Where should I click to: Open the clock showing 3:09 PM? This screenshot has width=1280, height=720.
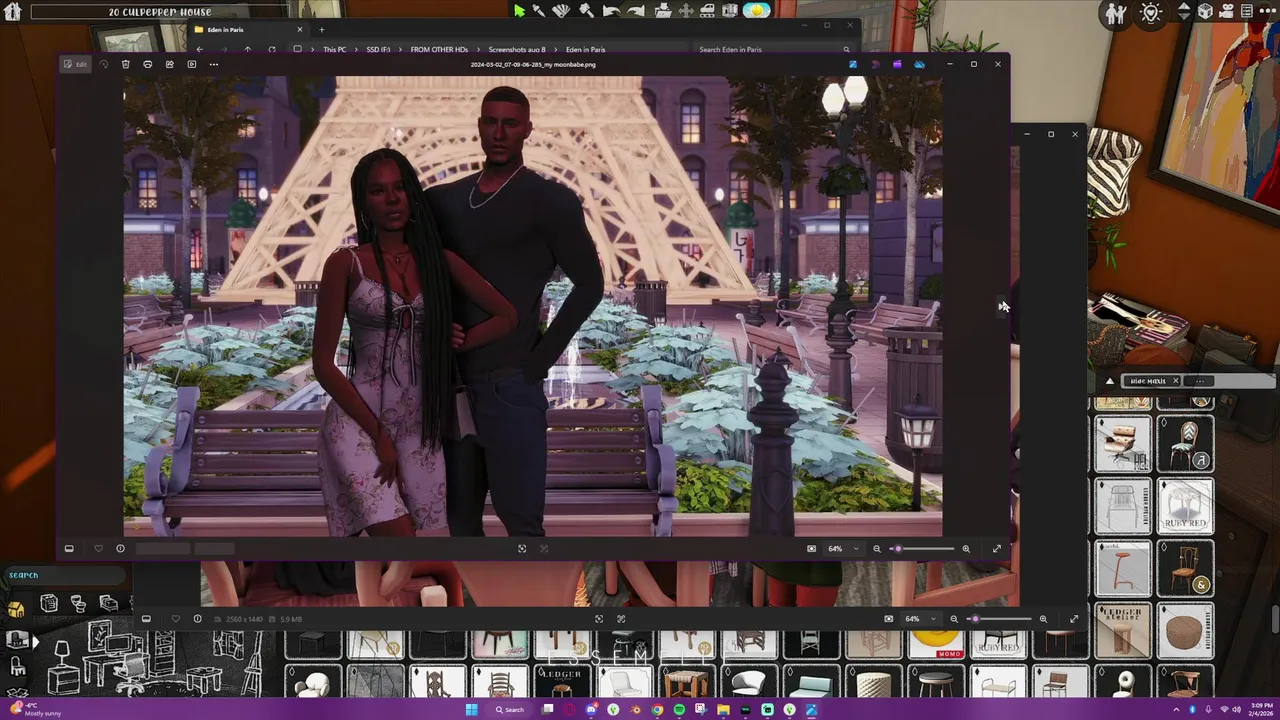pos(1261,709)
